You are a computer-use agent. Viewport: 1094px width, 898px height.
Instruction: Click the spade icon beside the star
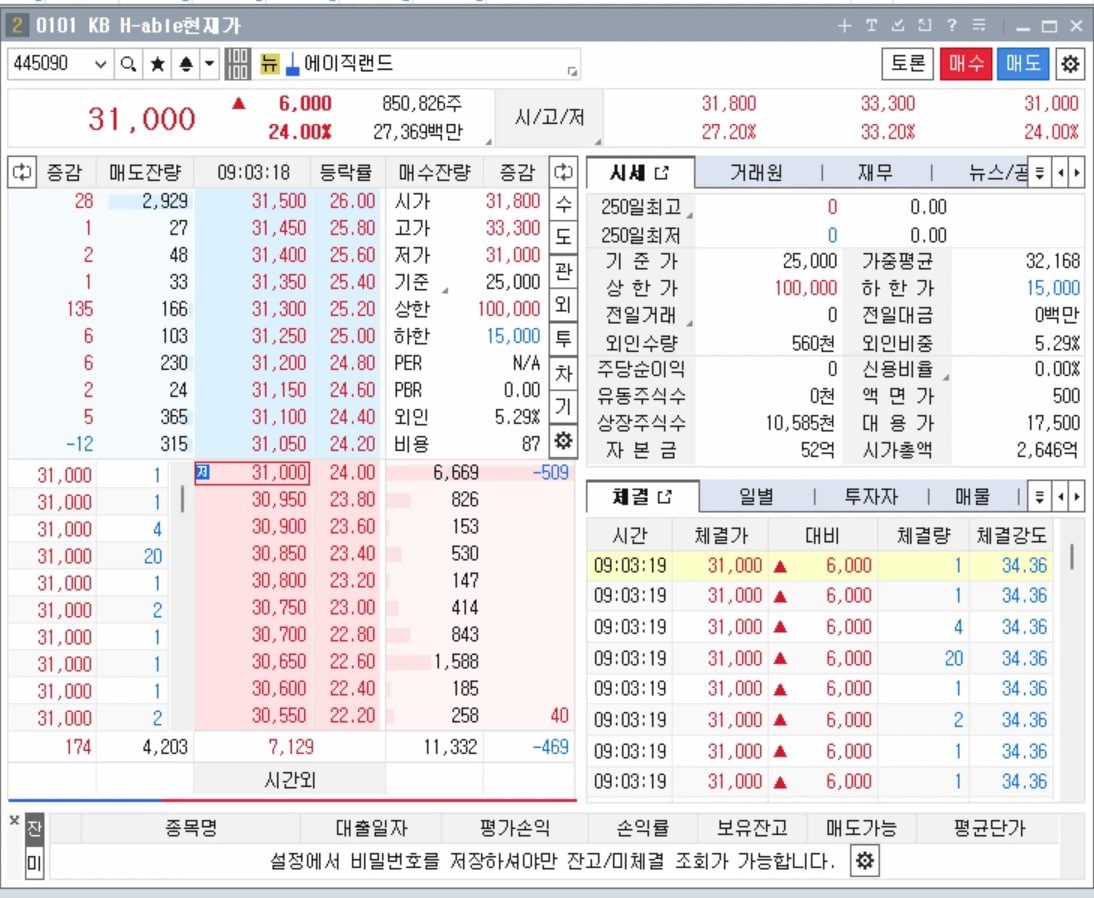tap(186, 64)
